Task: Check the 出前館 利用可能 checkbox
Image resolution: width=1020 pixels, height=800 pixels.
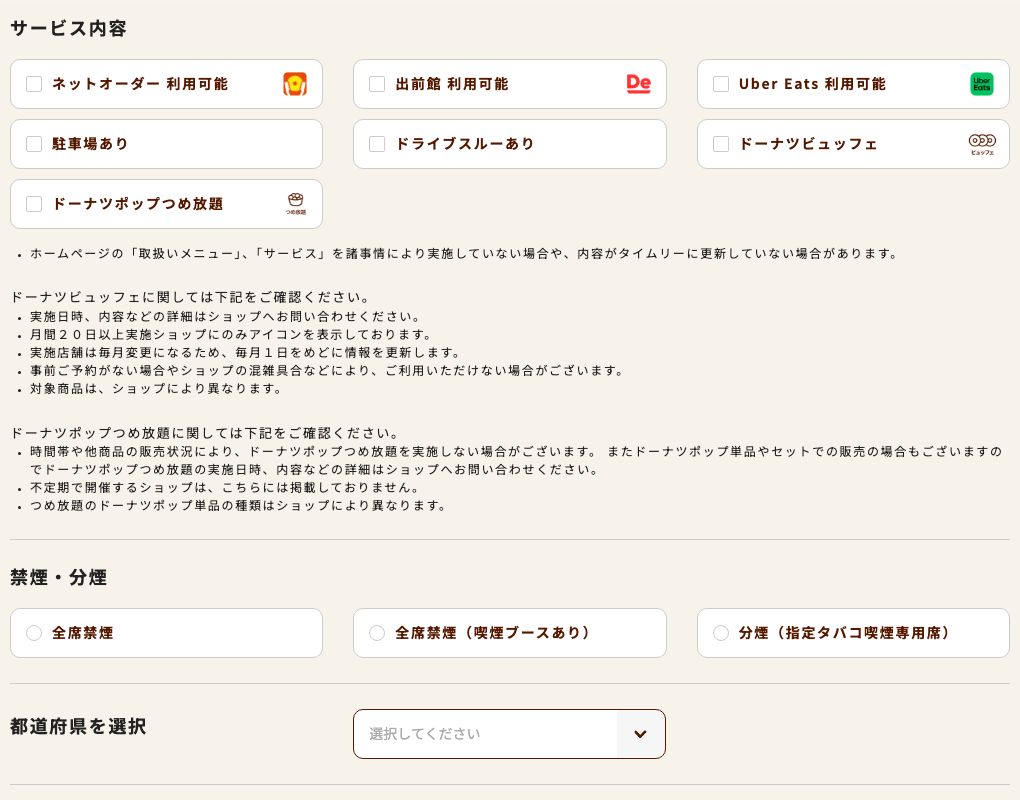Action: pos(377,84)
